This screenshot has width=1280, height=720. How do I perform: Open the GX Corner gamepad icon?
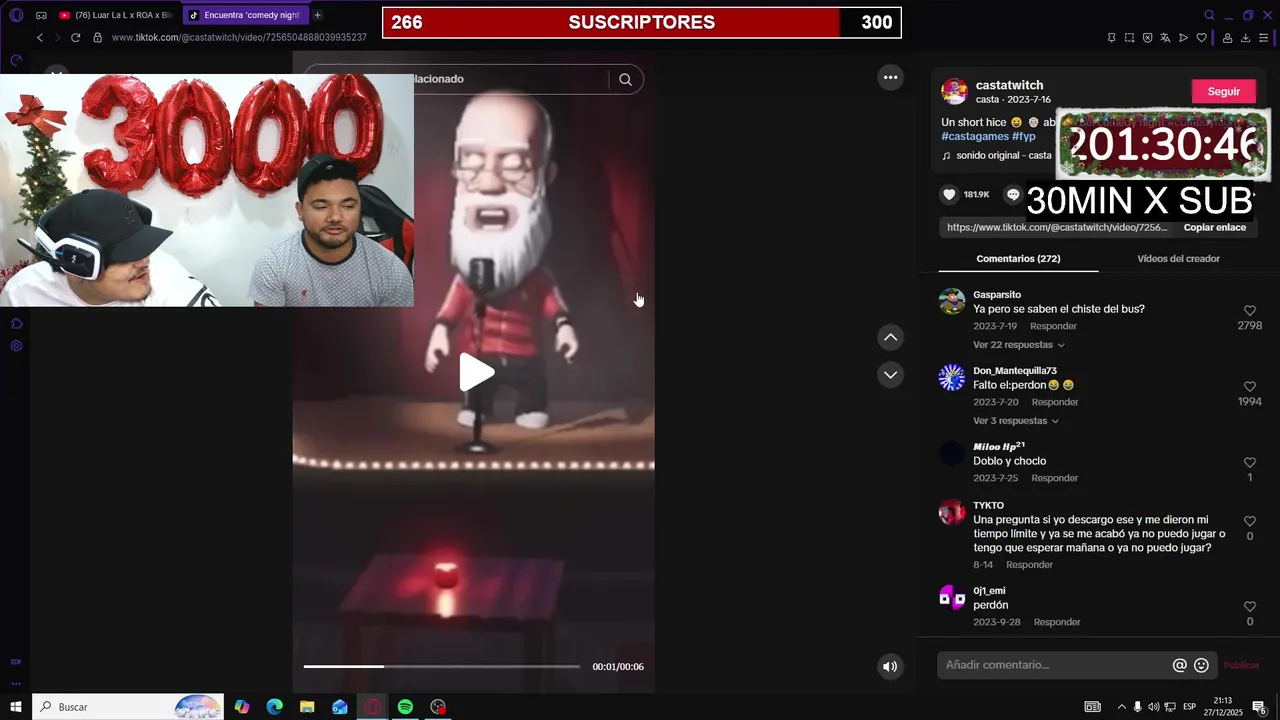point(41,15)
